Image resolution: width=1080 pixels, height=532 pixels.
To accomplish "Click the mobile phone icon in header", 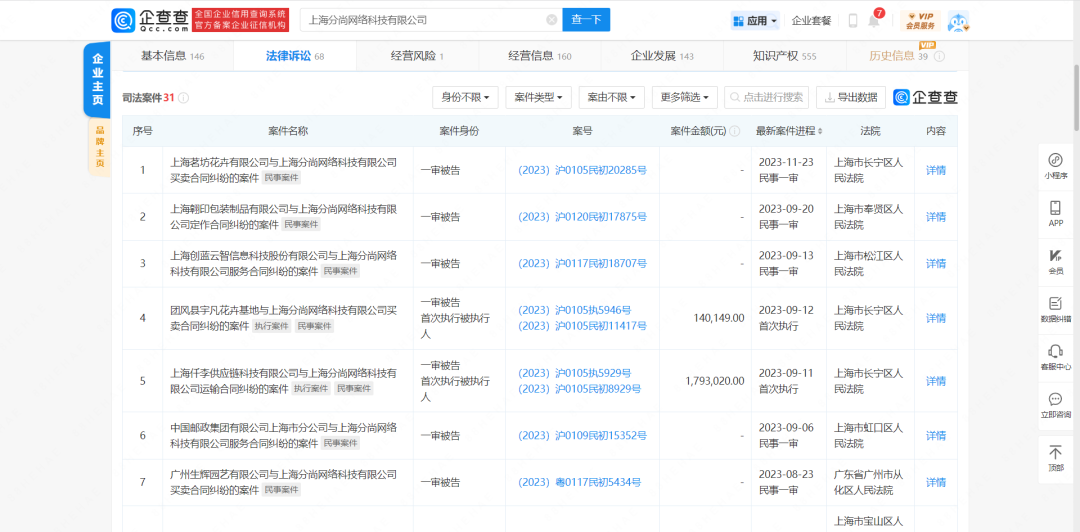I will coord(853,21).
